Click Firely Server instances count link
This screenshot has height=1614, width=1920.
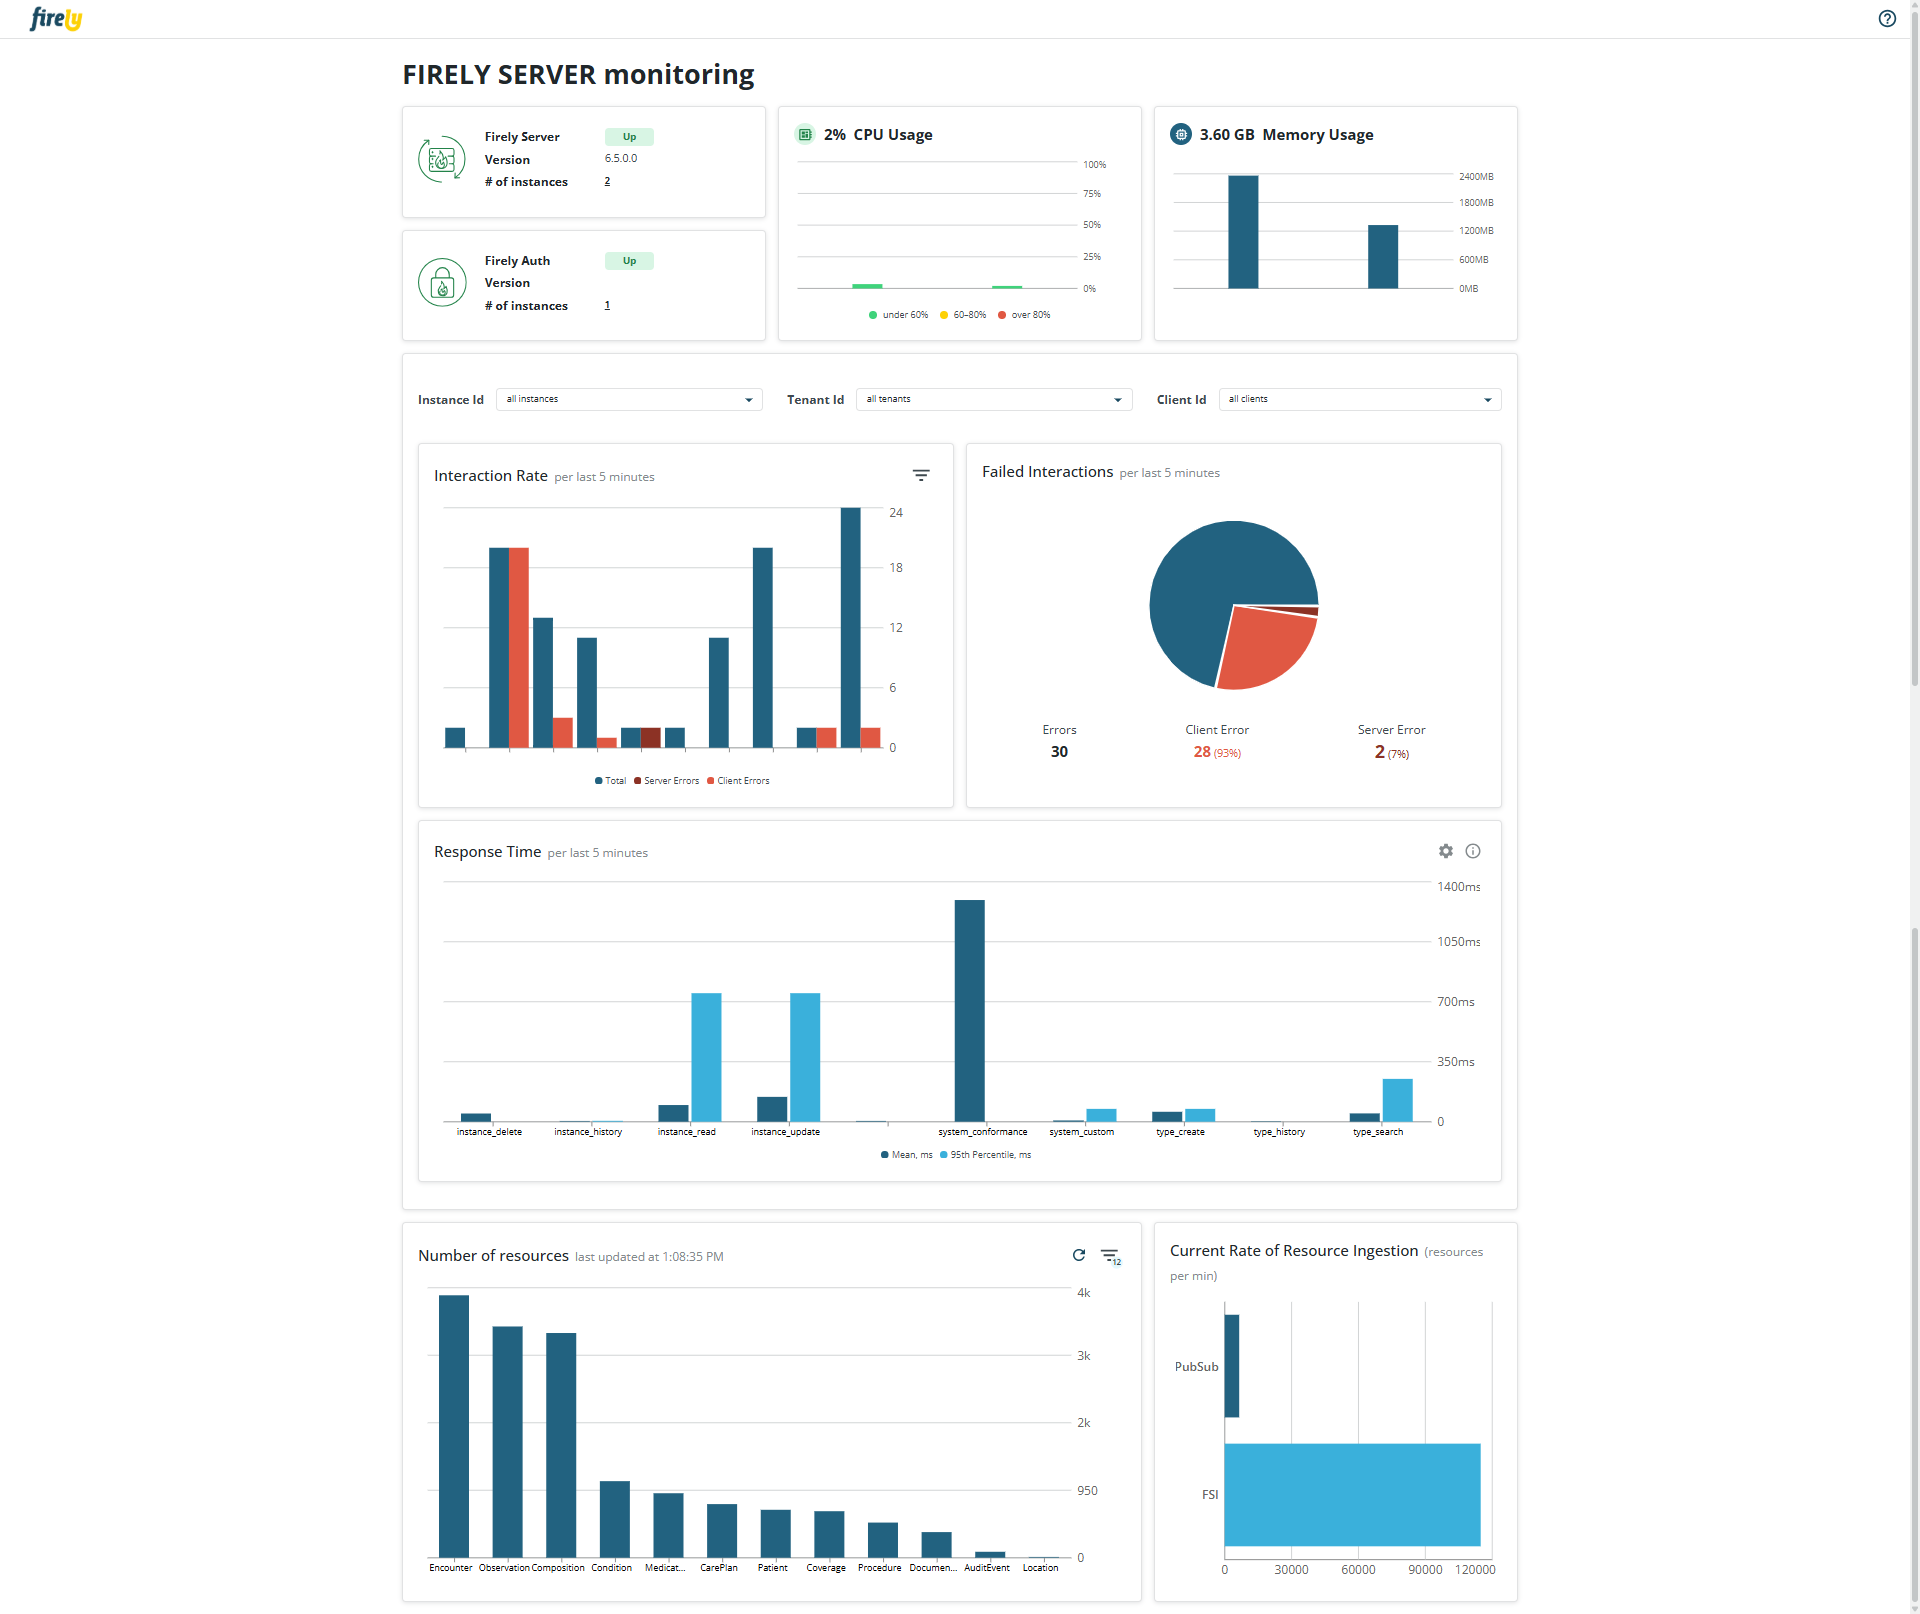coord(607,181)
